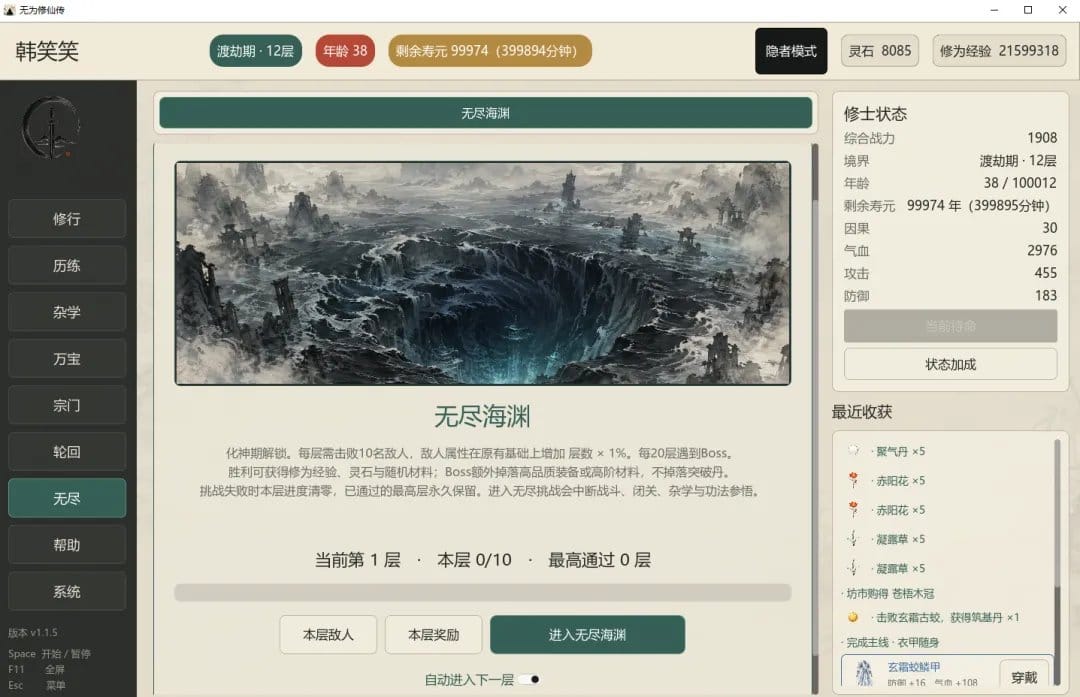Click the 坊市购得 苍梧木冠 entry

[889, 593]
